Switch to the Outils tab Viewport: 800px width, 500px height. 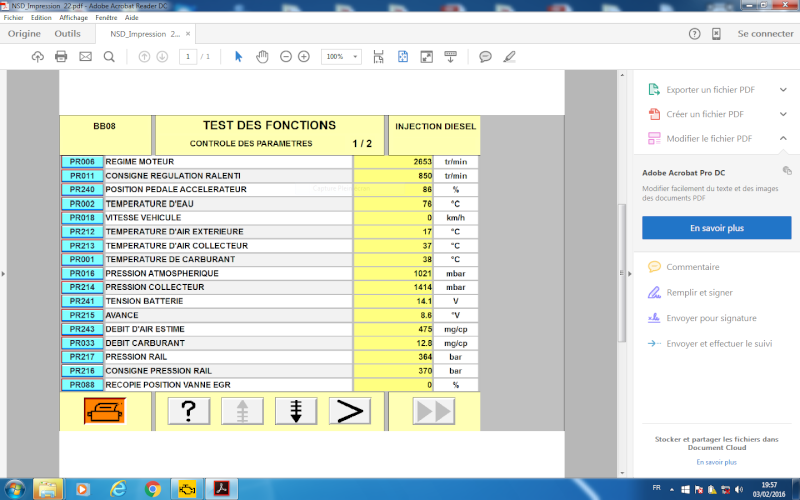tap(67, 34)
